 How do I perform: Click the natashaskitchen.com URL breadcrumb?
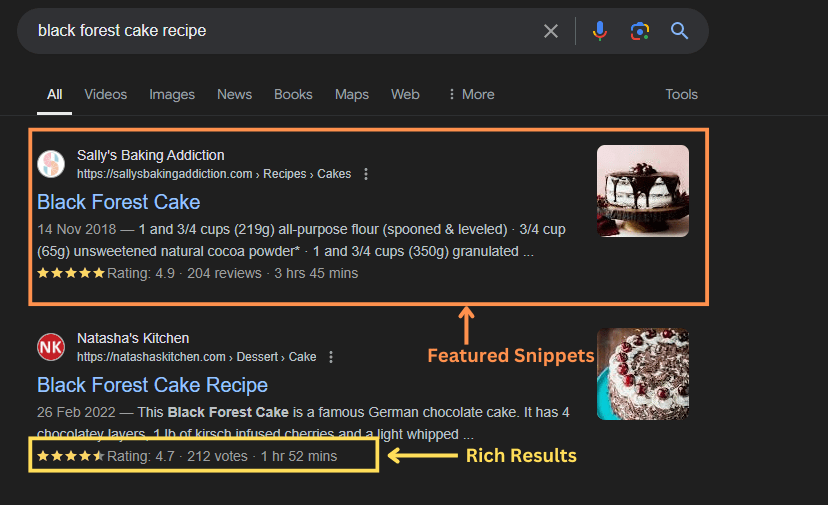196,357
